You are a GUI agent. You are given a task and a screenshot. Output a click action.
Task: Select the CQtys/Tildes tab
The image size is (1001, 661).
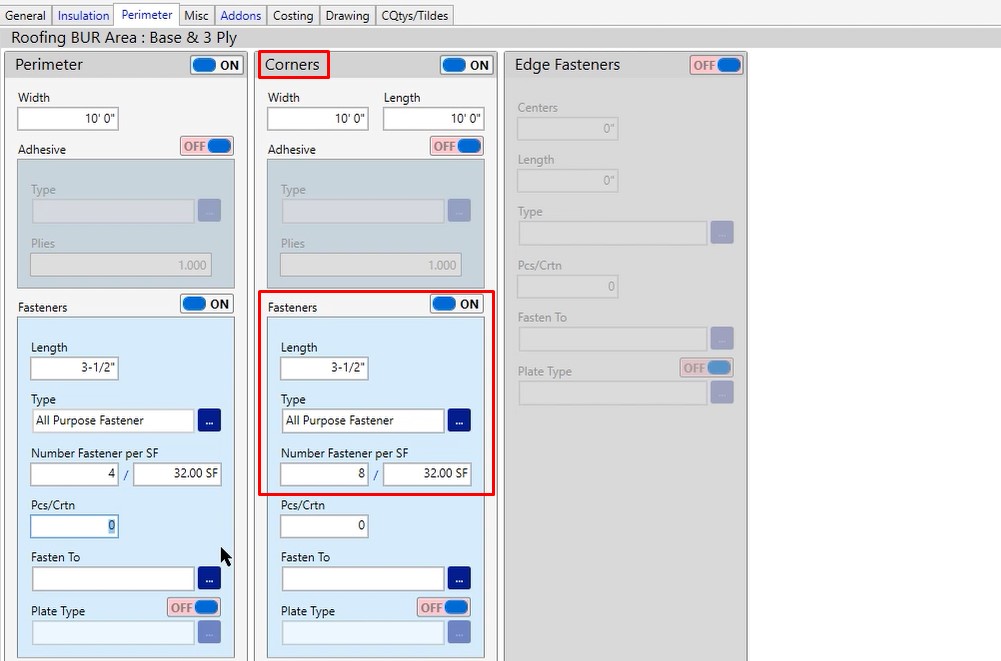coord(415,15)
